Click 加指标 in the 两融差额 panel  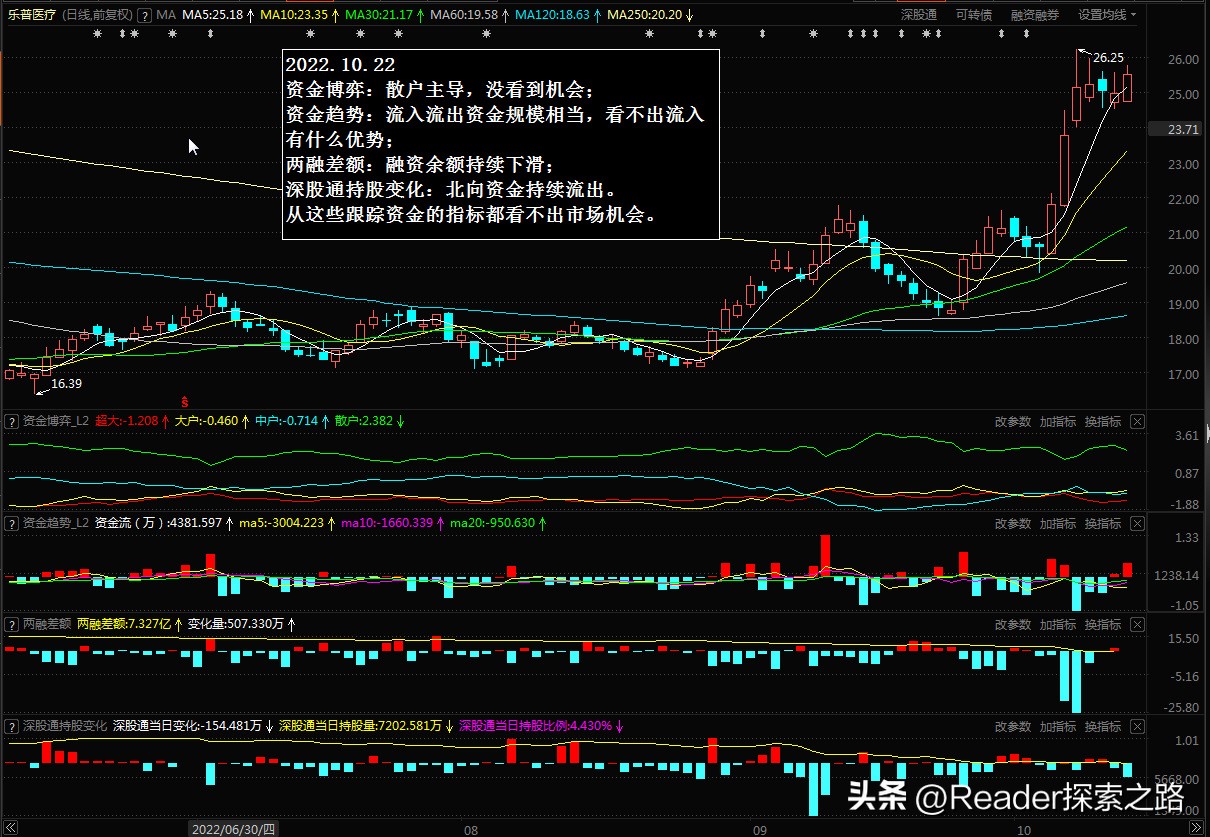1057,624
